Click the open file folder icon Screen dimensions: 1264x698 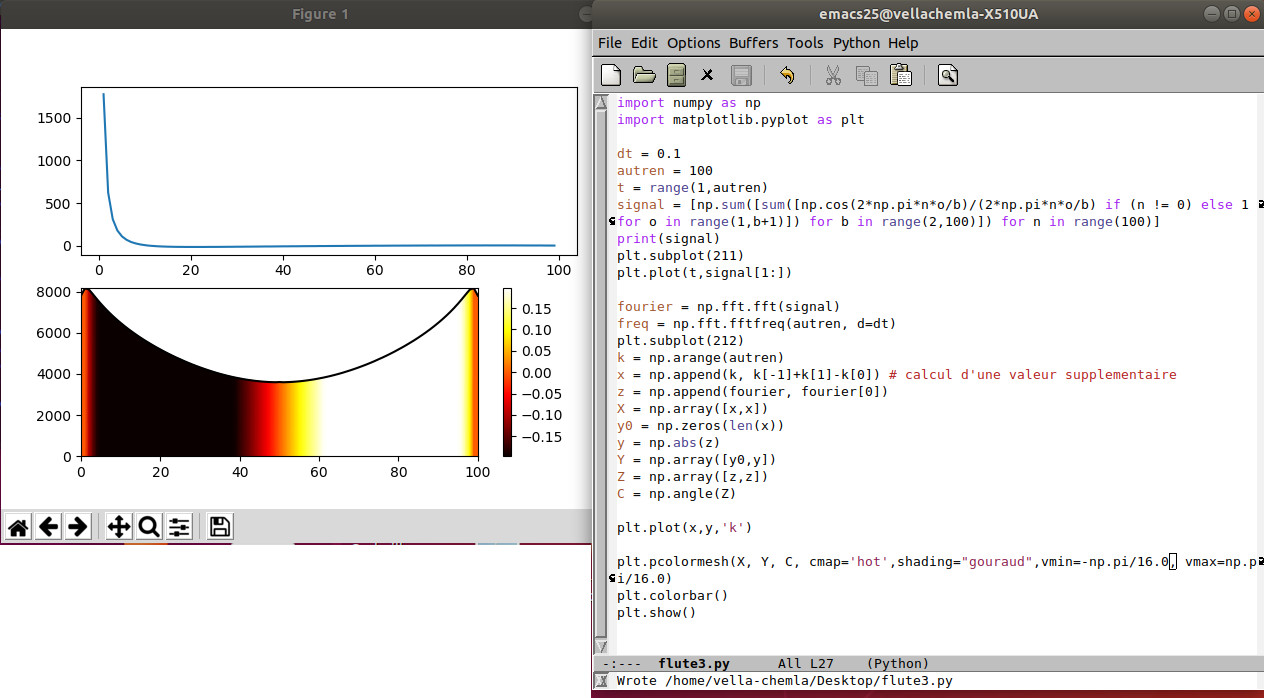[644, 75]
